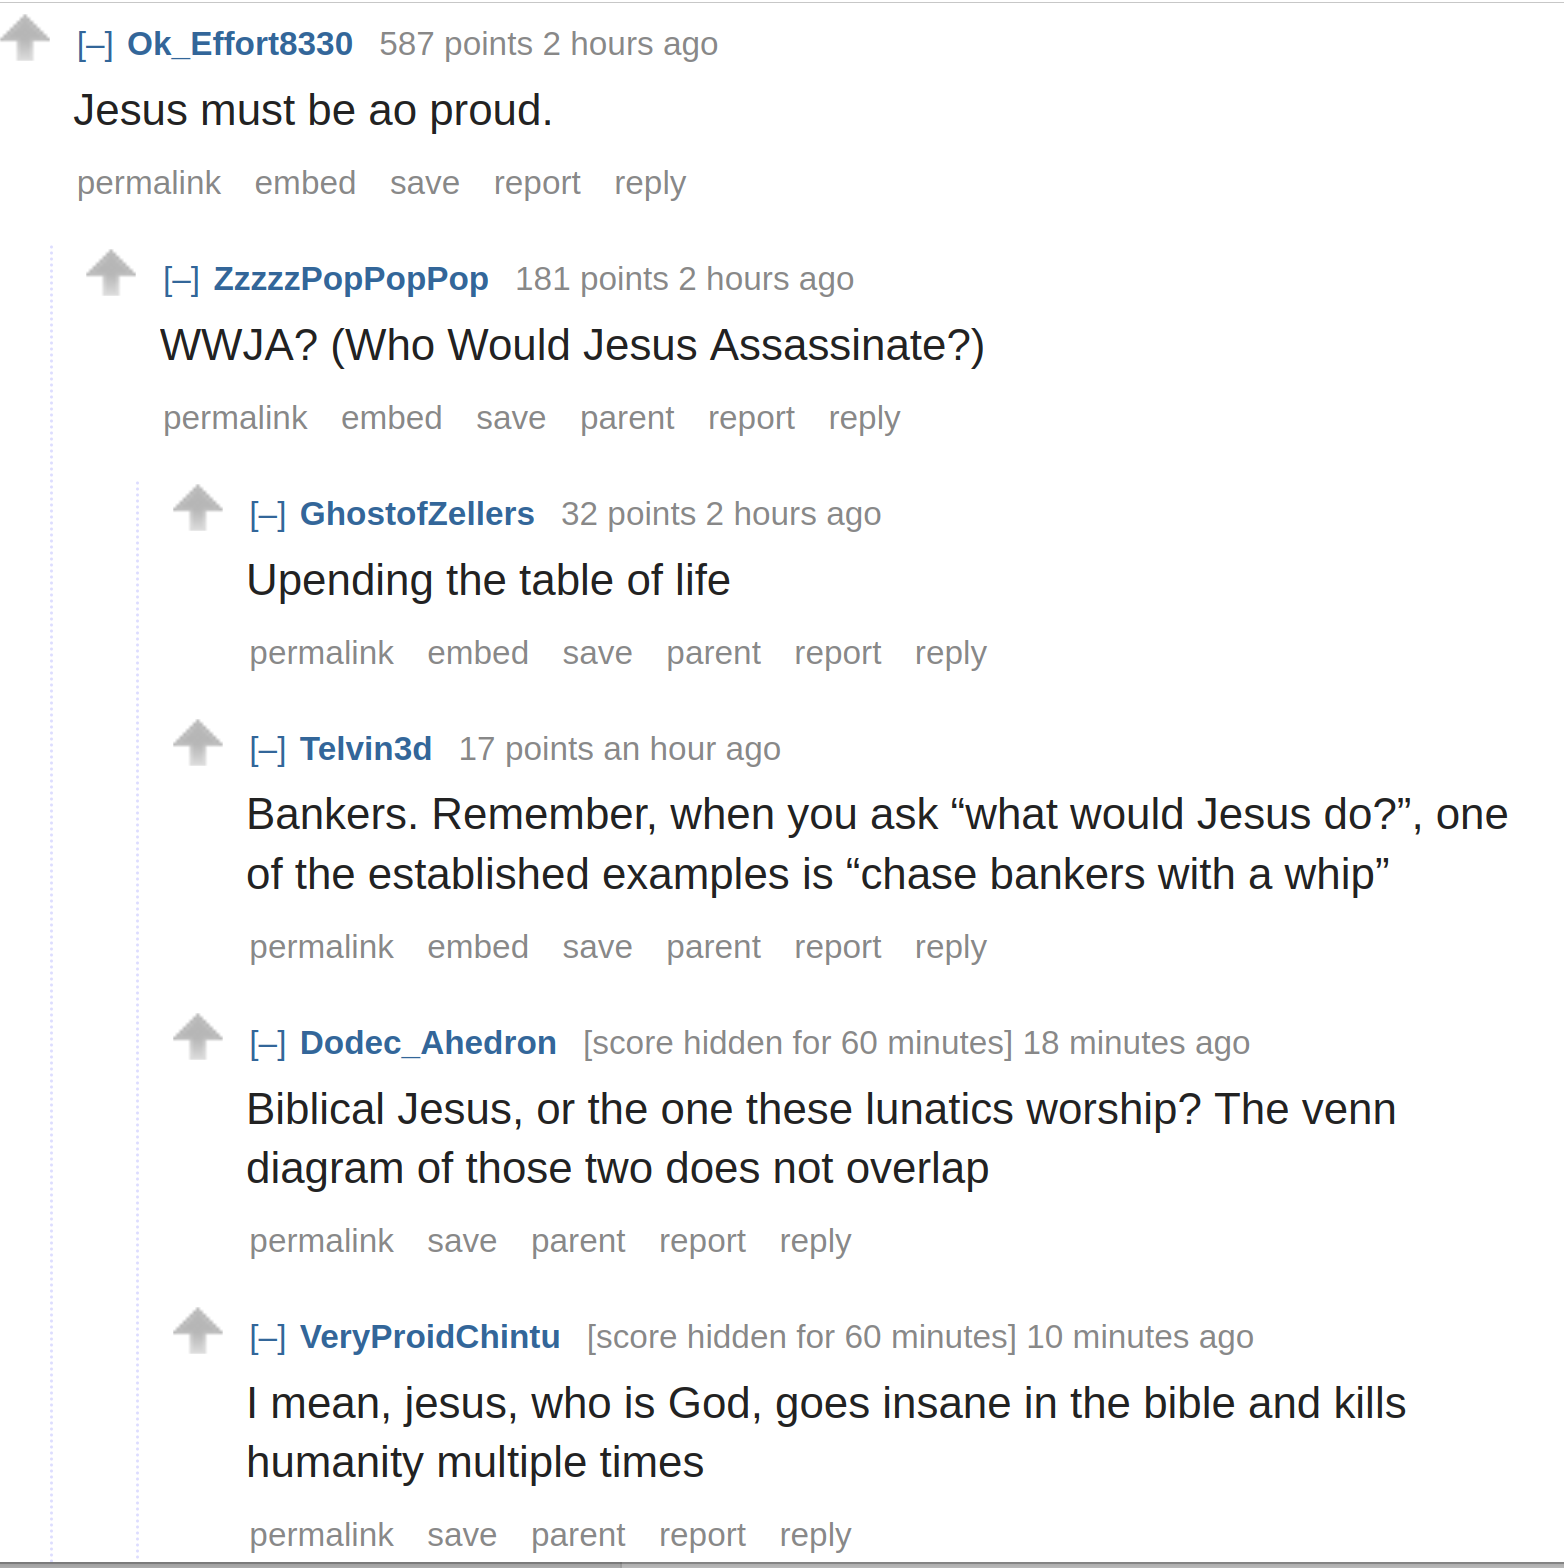This screenshot has height=1568, width=1564.
Task: Collapse Ok_Effort8330's comment thread
Action: [x=95, y=45]
